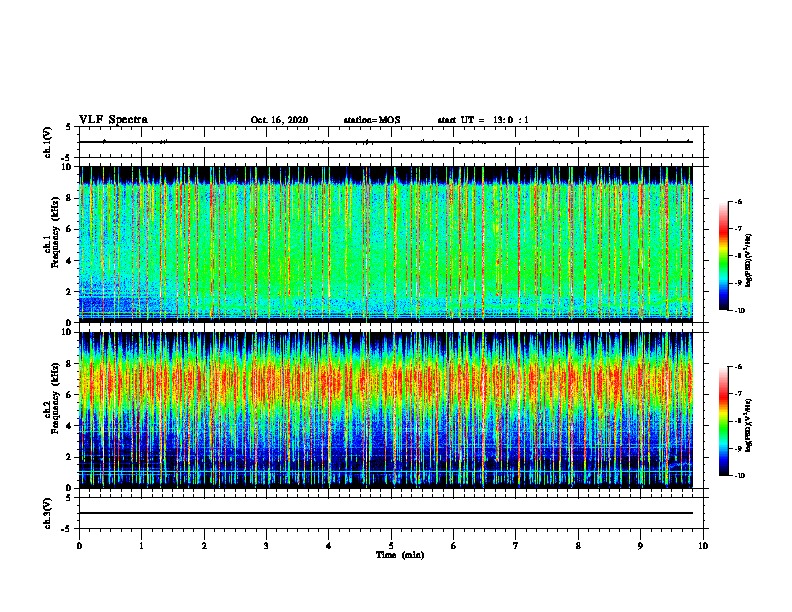
Task: Click the "1" tick on the time axis
Action: [x=141, y=546]
